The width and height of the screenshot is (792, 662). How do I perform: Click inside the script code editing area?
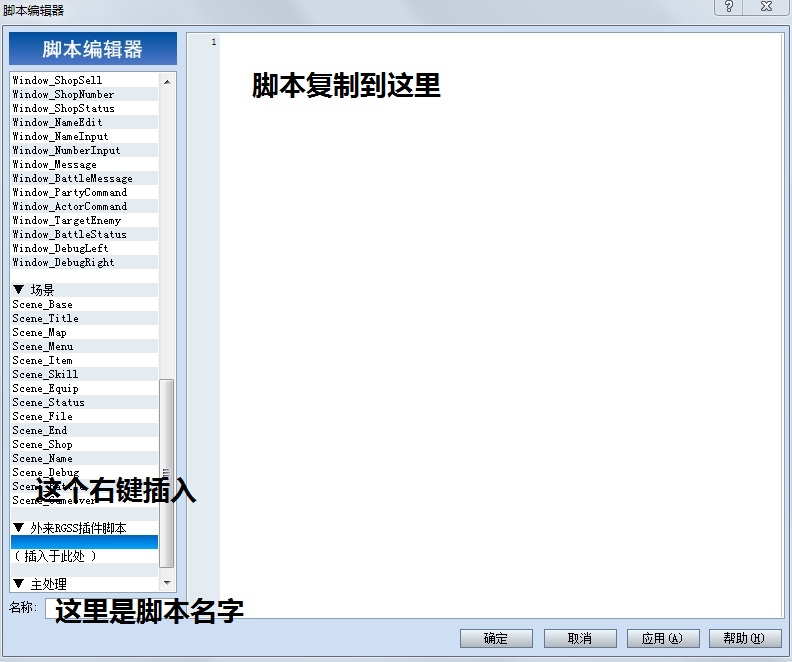point(500,325)
